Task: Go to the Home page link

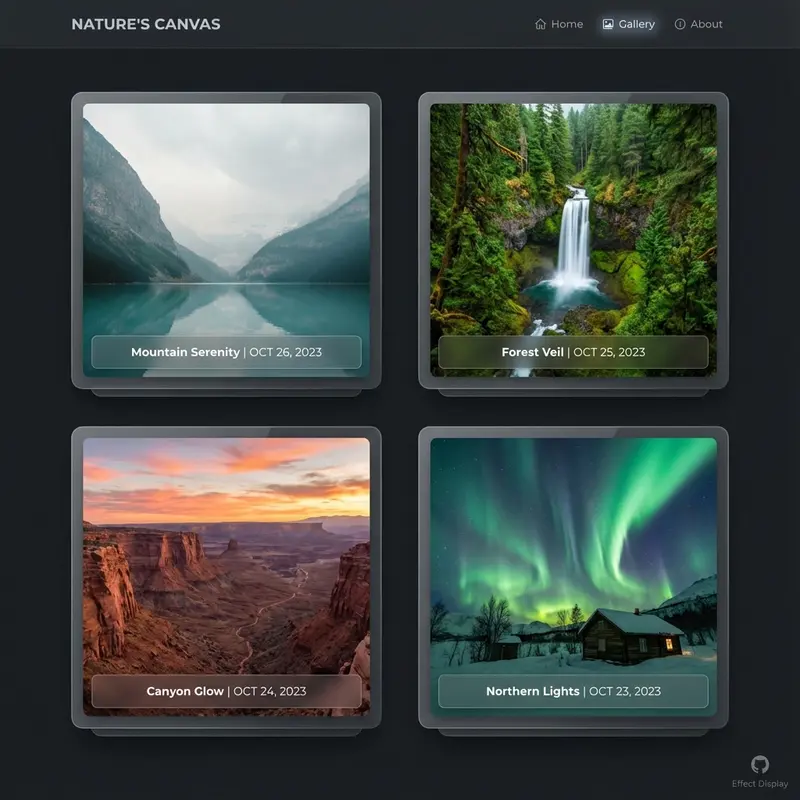Action: (566, 24)
